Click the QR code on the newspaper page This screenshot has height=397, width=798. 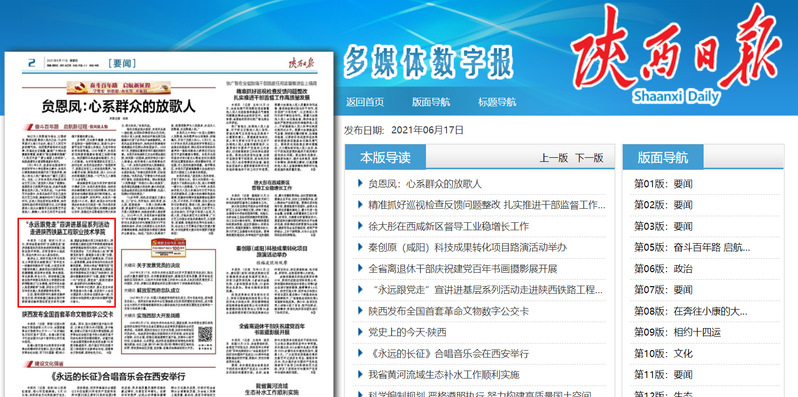205,334
